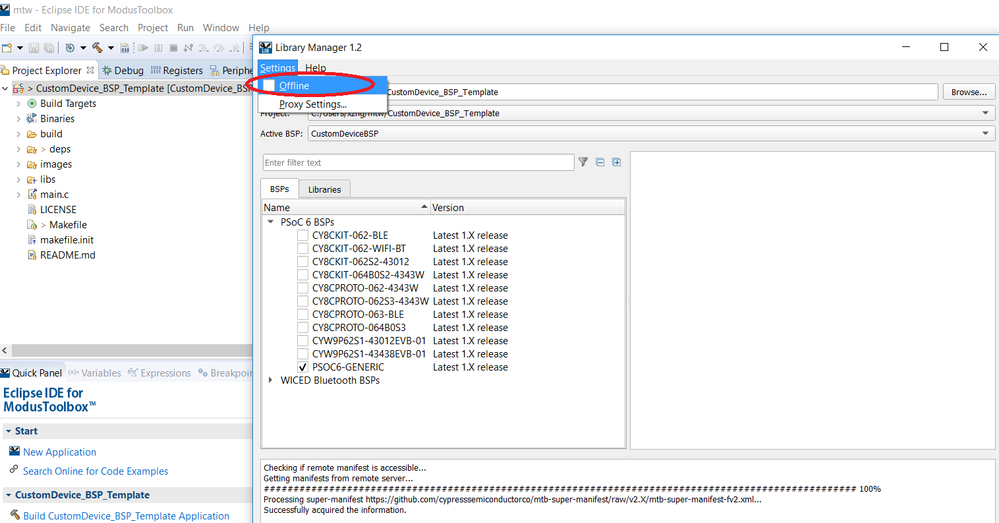Click the filter funnel icon in Library Manager
The height and width of the screenshot is (523, 999).
(x=583, y=162)
